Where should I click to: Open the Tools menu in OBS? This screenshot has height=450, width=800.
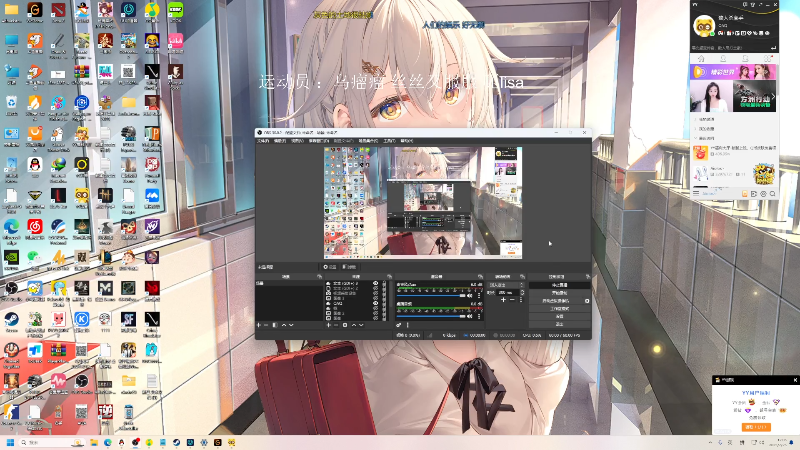click(389, 140)
